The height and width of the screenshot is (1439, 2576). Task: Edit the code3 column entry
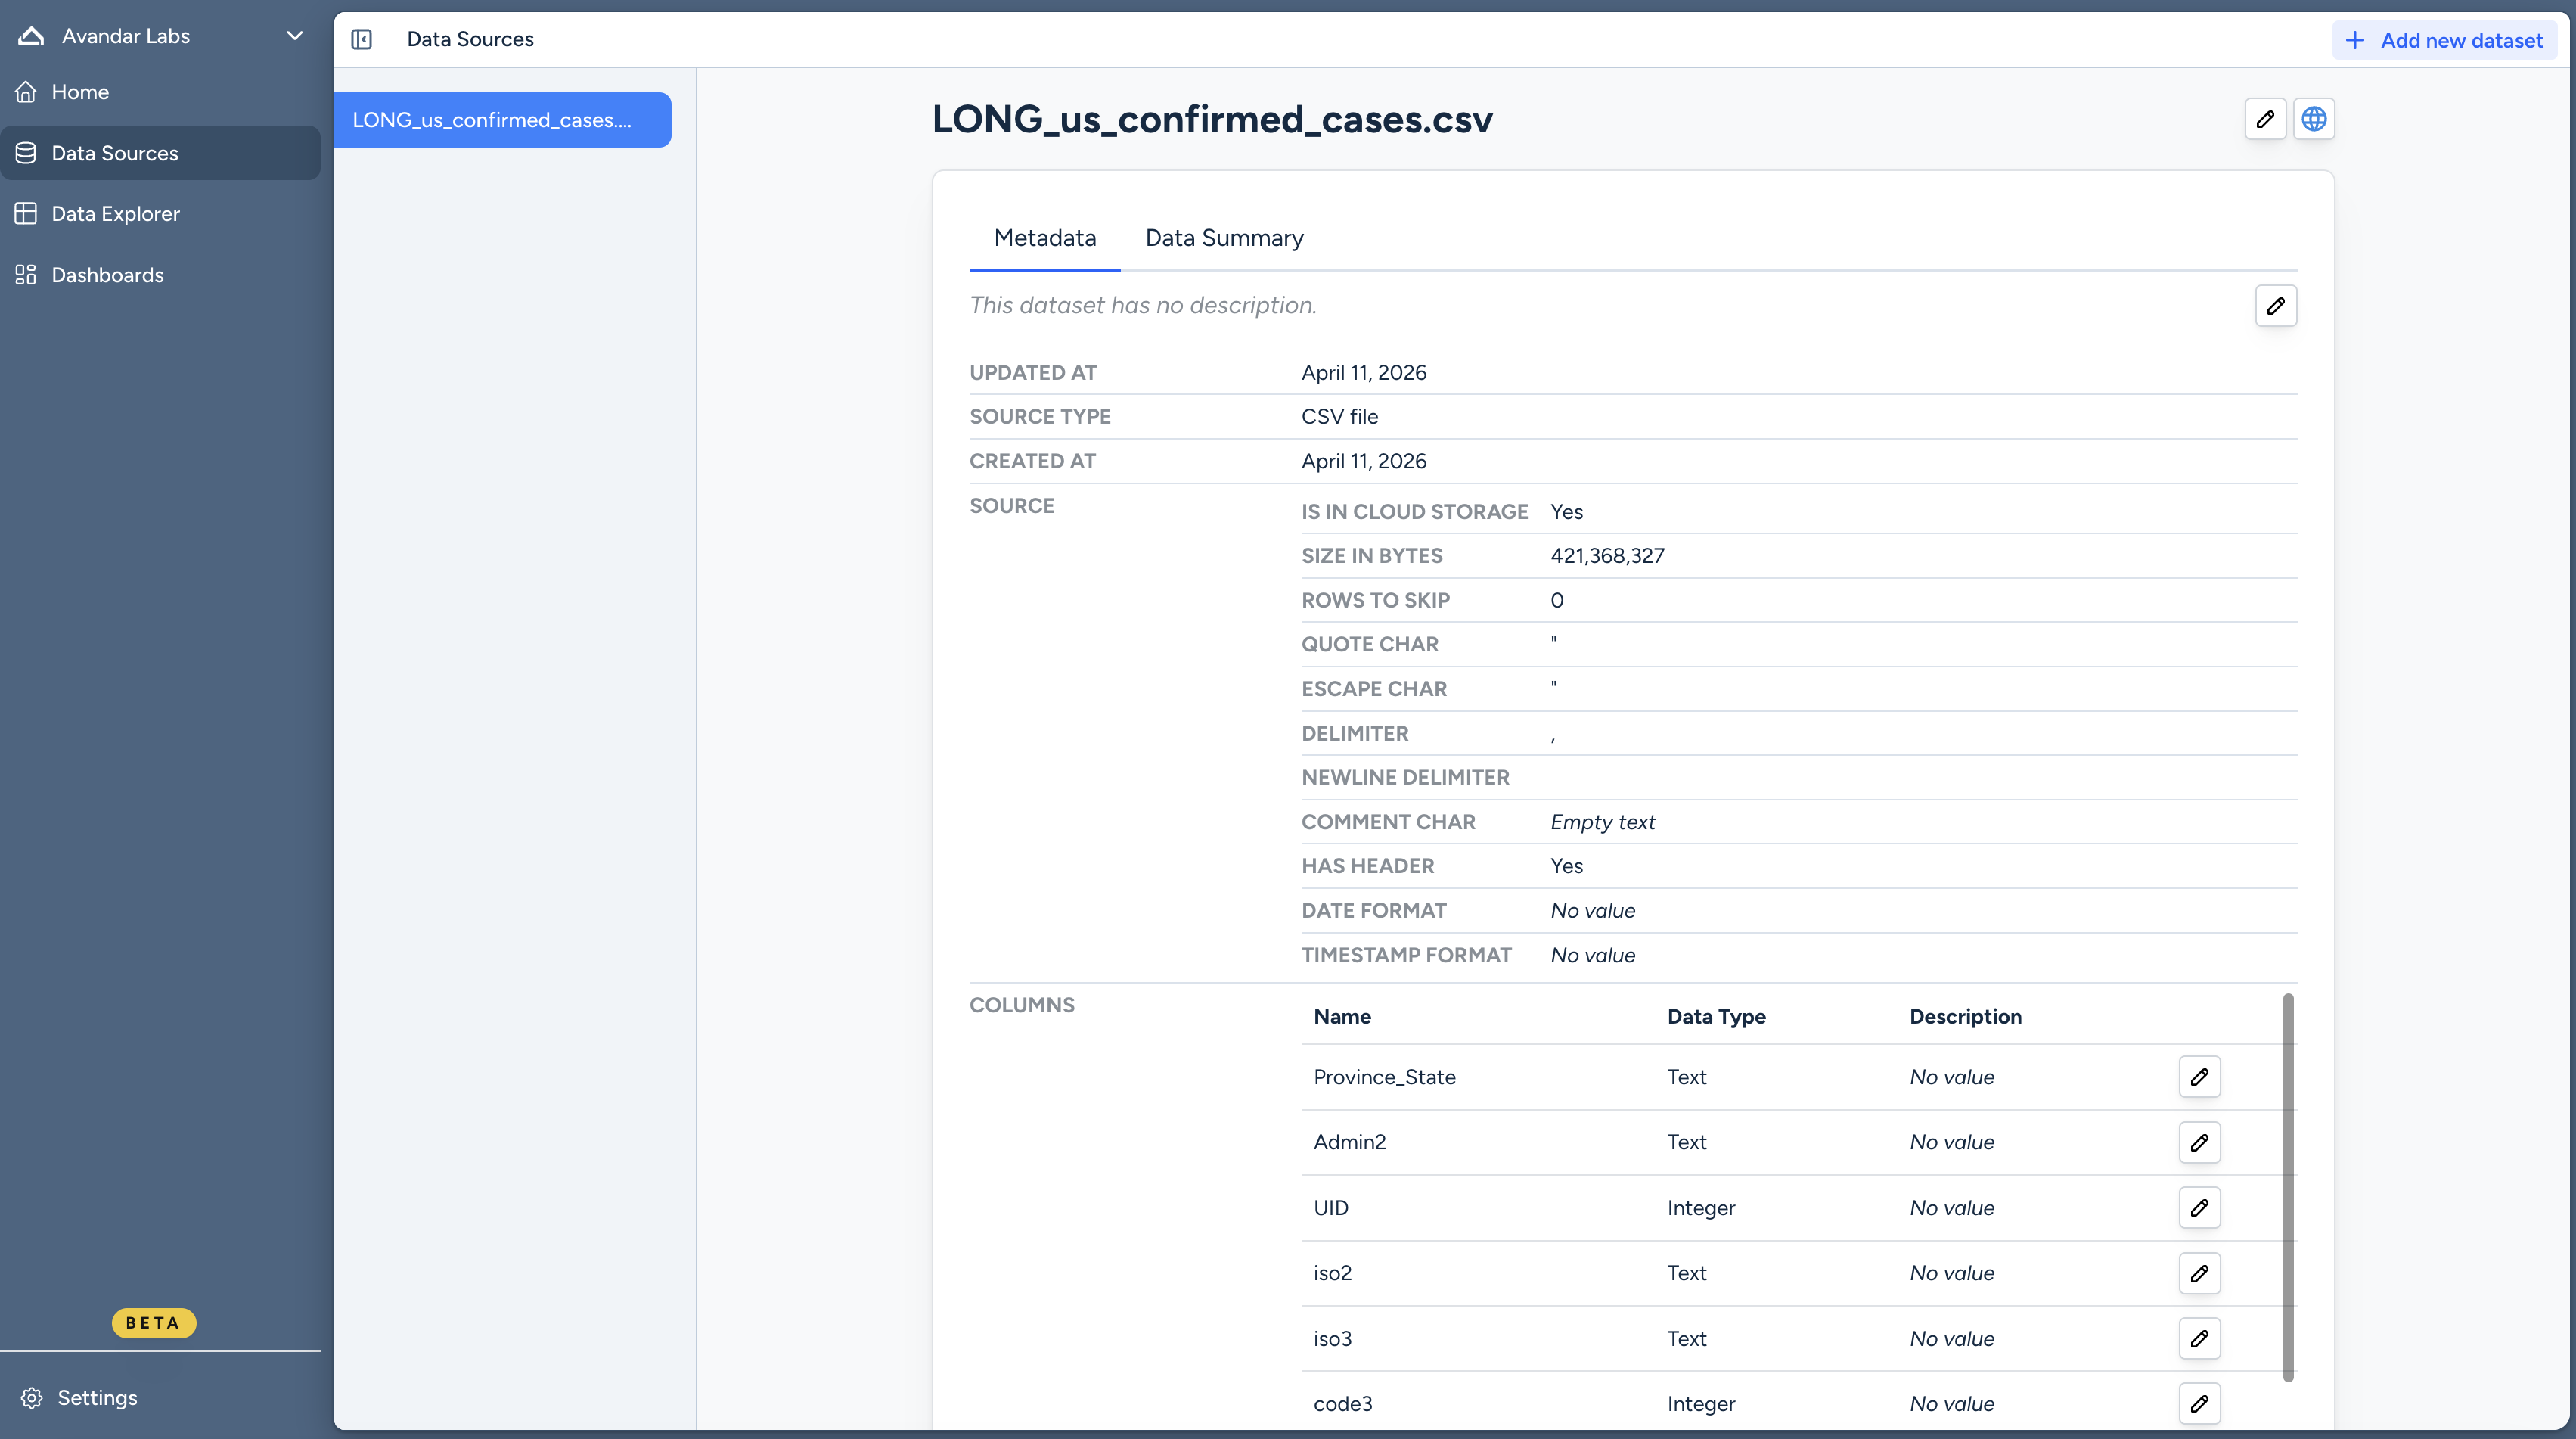2200,1403
